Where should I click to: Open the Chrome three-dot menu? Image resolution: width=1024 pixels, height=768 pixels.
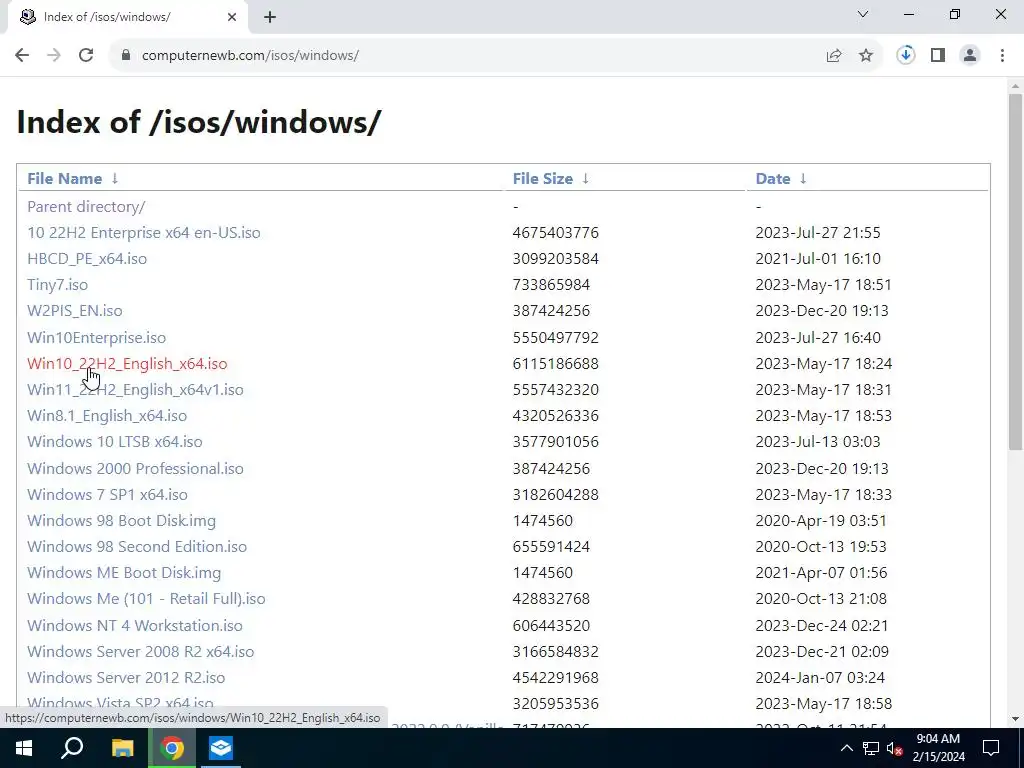1002,56
